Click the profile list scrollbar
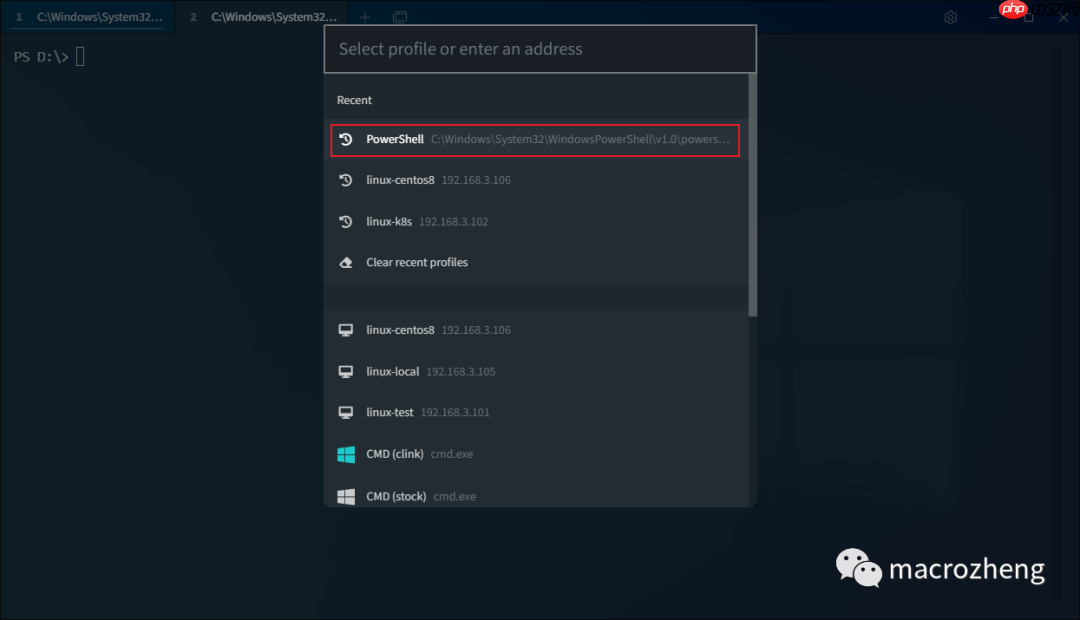This screenshot has height=620, width=1080. pos(753,195)
